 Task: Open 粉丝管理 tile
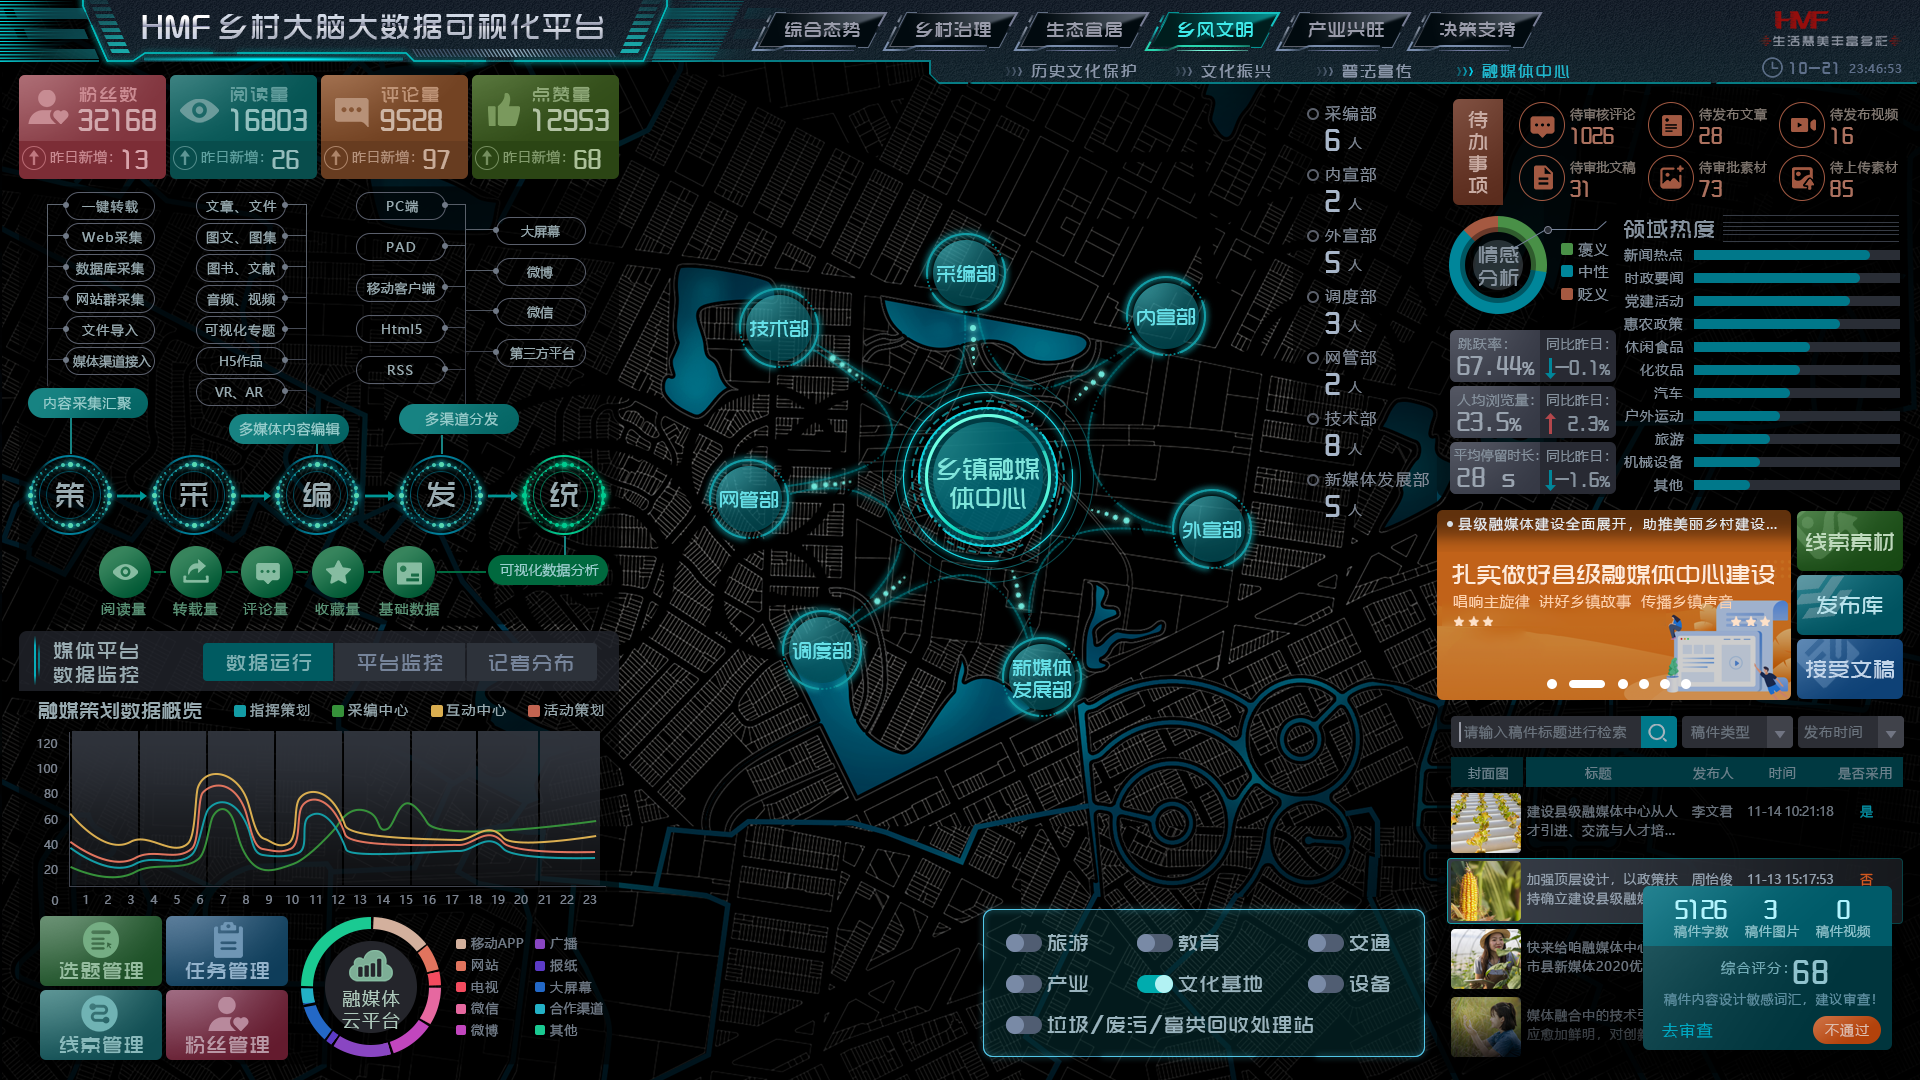click(227, 1025)
